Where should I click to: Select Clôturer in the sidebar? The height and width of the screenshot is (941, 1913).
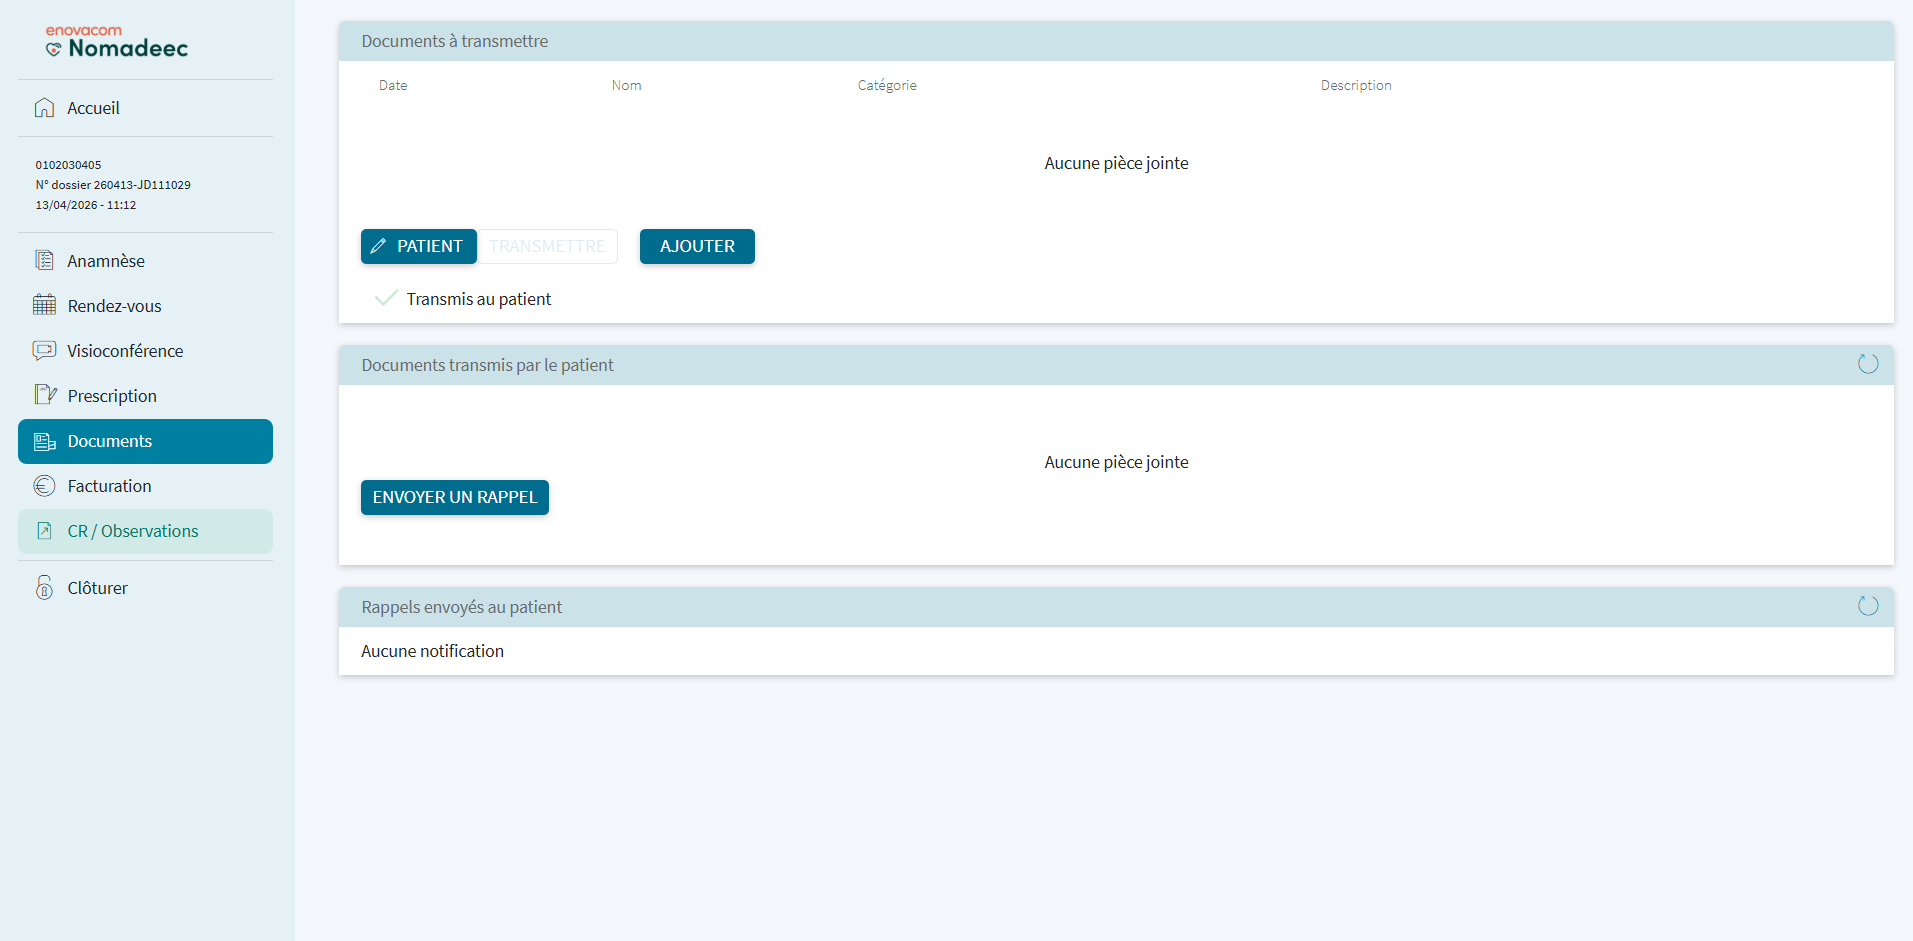[145, 588]
